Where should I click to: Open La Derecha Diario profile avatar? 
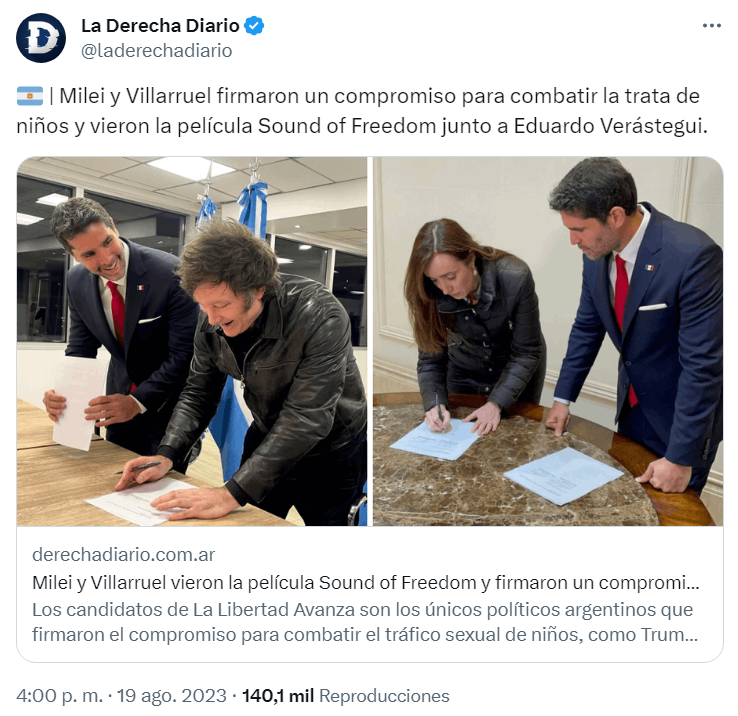point(41,38)
